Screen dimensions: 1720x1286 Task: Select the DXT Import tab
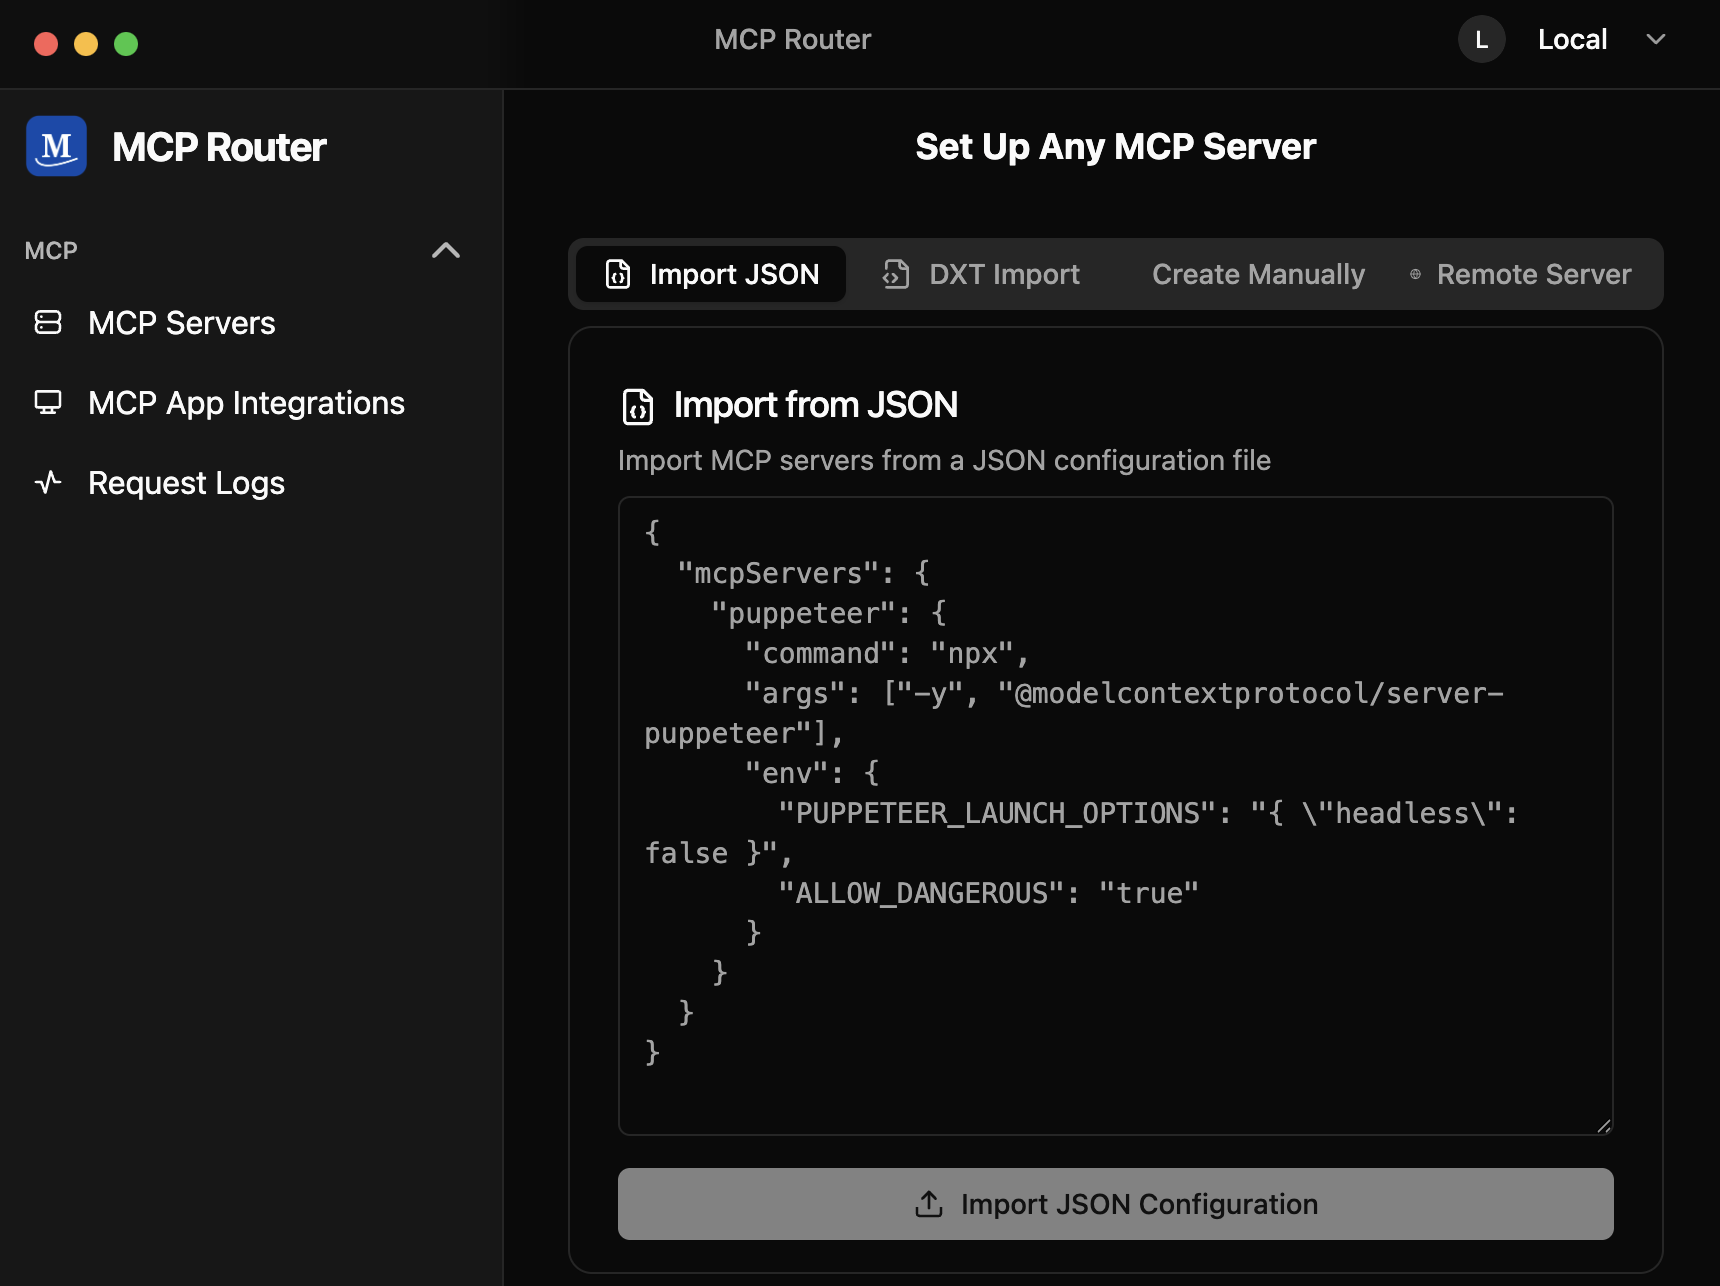[1003, 274]
